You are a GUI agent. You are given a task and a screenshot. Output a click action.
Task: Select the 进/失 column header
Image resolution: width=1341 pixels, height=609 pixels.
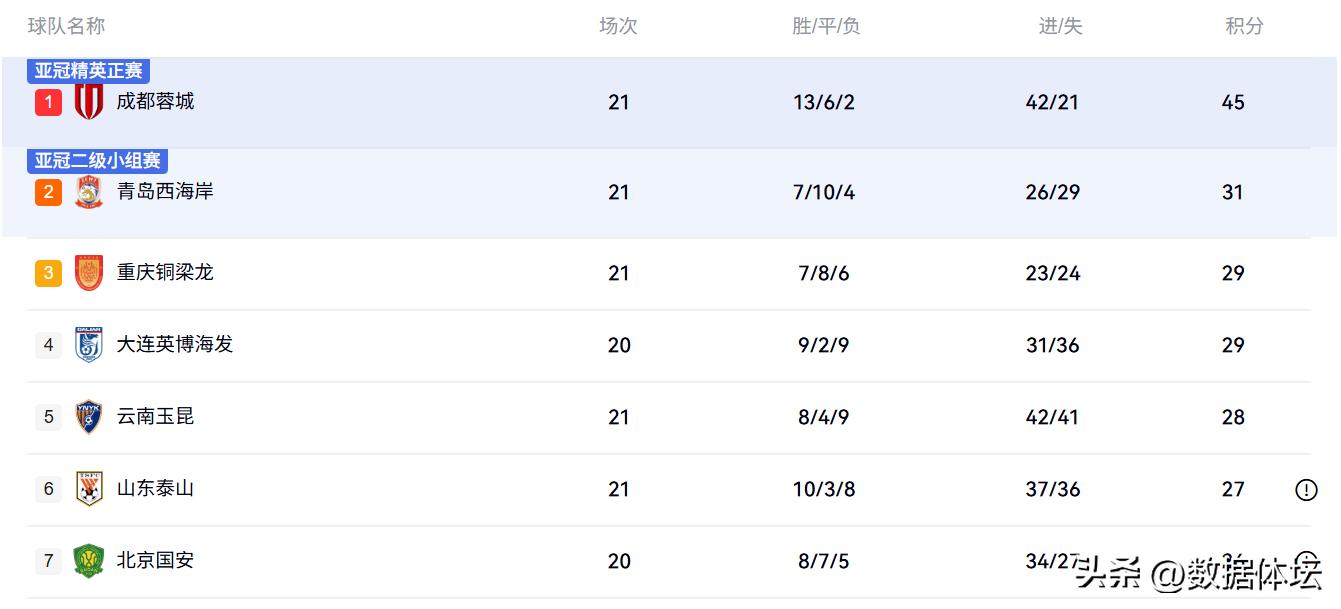coord(1061,27)
